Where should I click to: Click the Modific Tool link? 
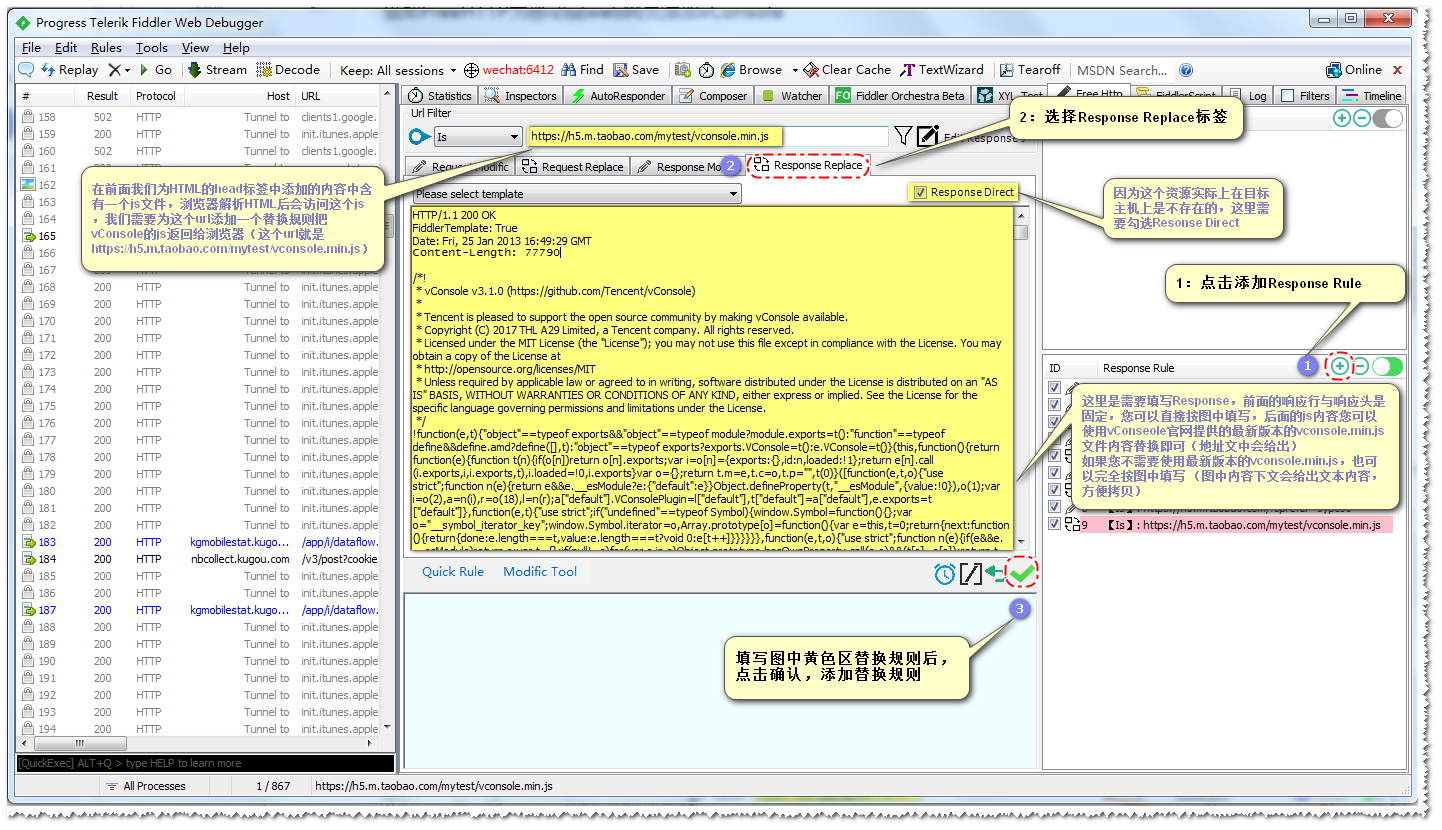pos(540,571)
